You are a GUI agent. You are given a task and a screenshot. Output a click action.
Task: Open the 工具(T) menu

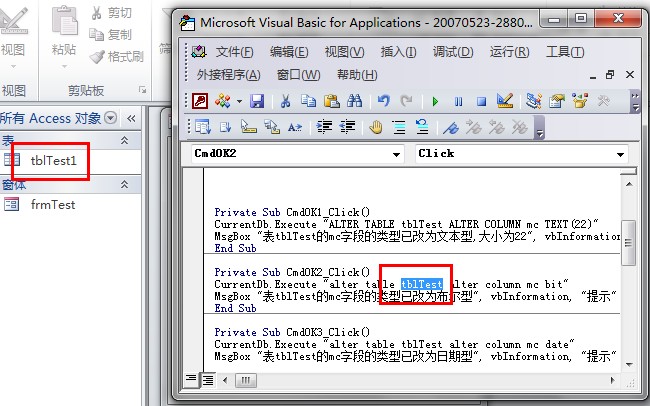click(565, 52)
